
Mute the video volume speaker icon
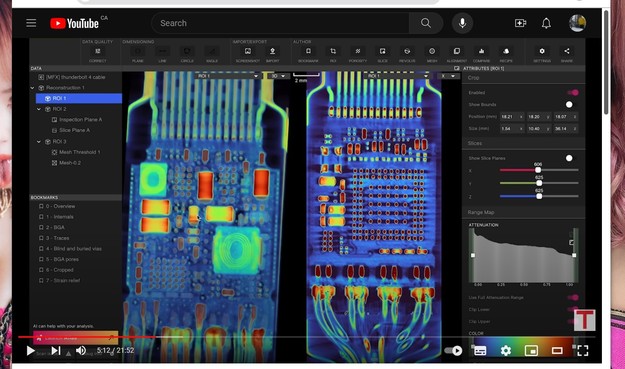pos(81,351)
